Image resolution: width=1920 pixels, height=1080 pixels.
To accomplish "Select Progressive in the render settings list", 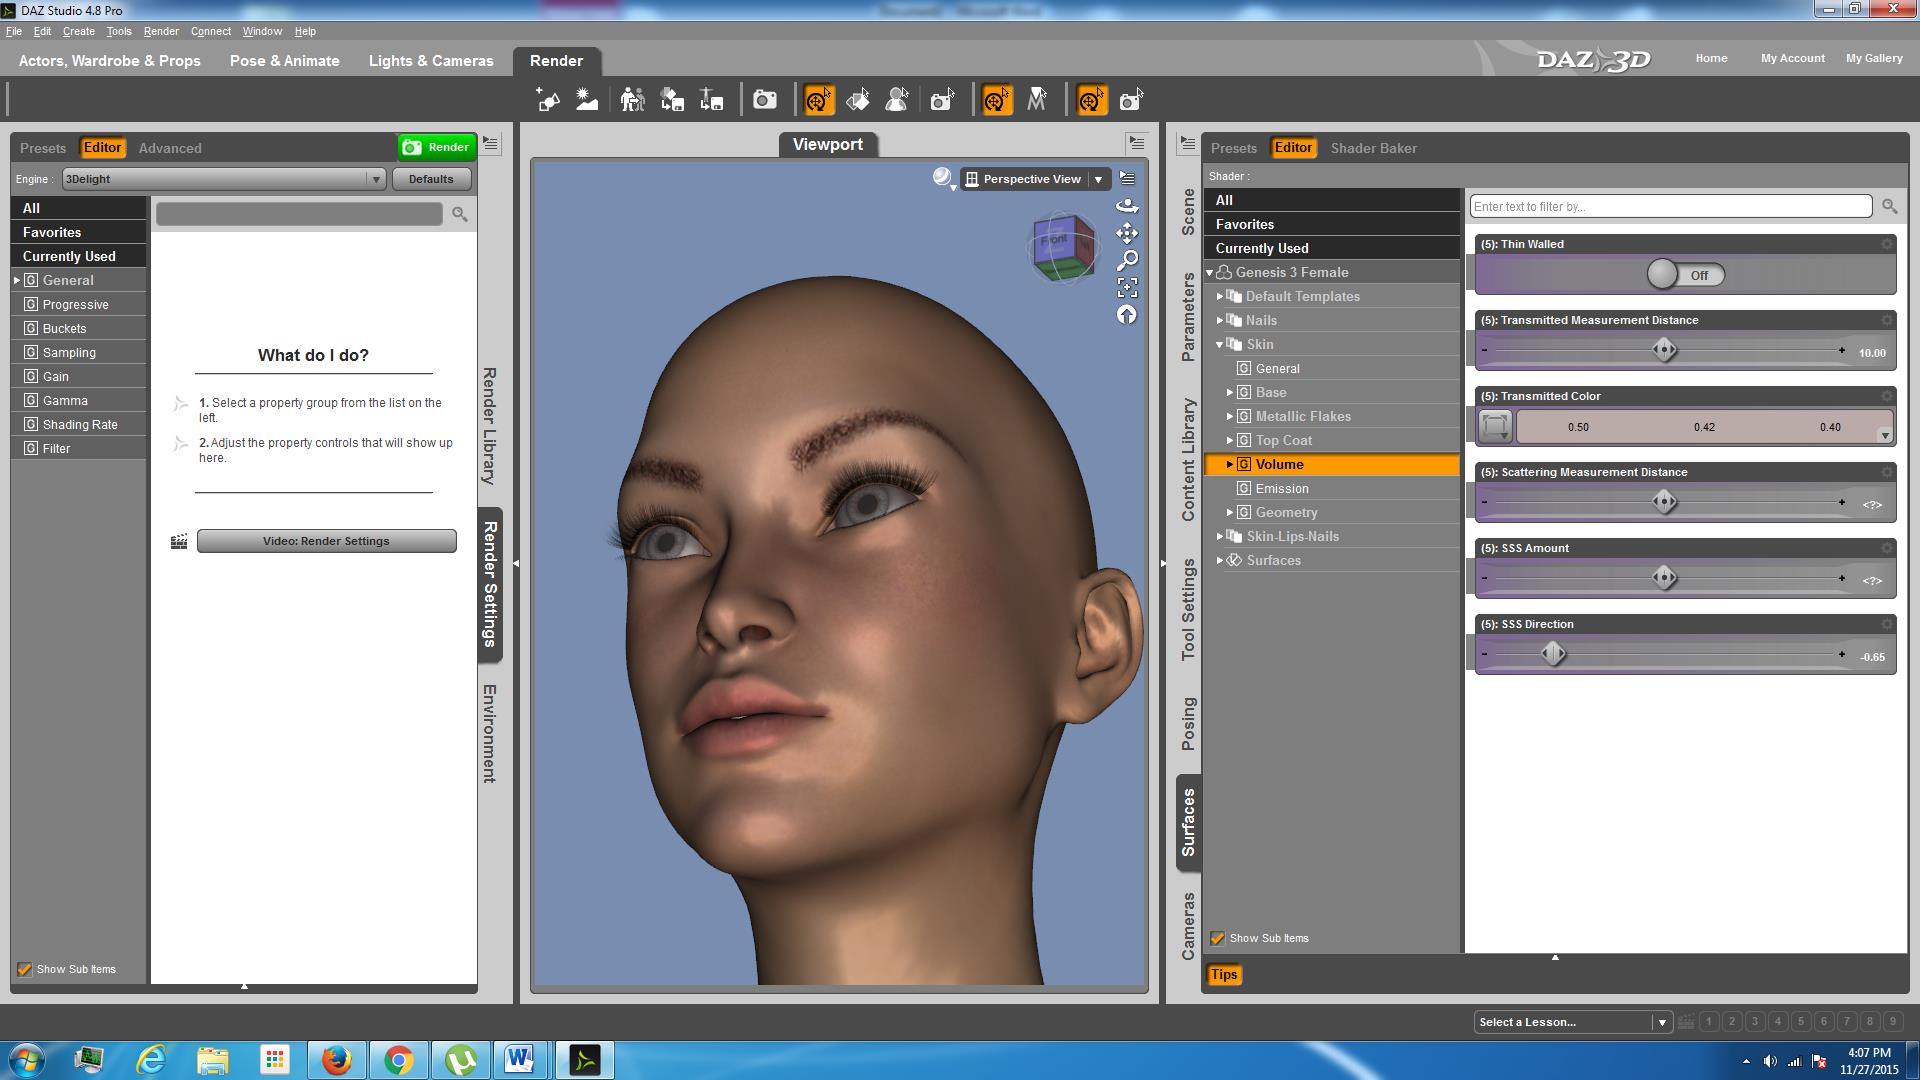I will point(76,305).
